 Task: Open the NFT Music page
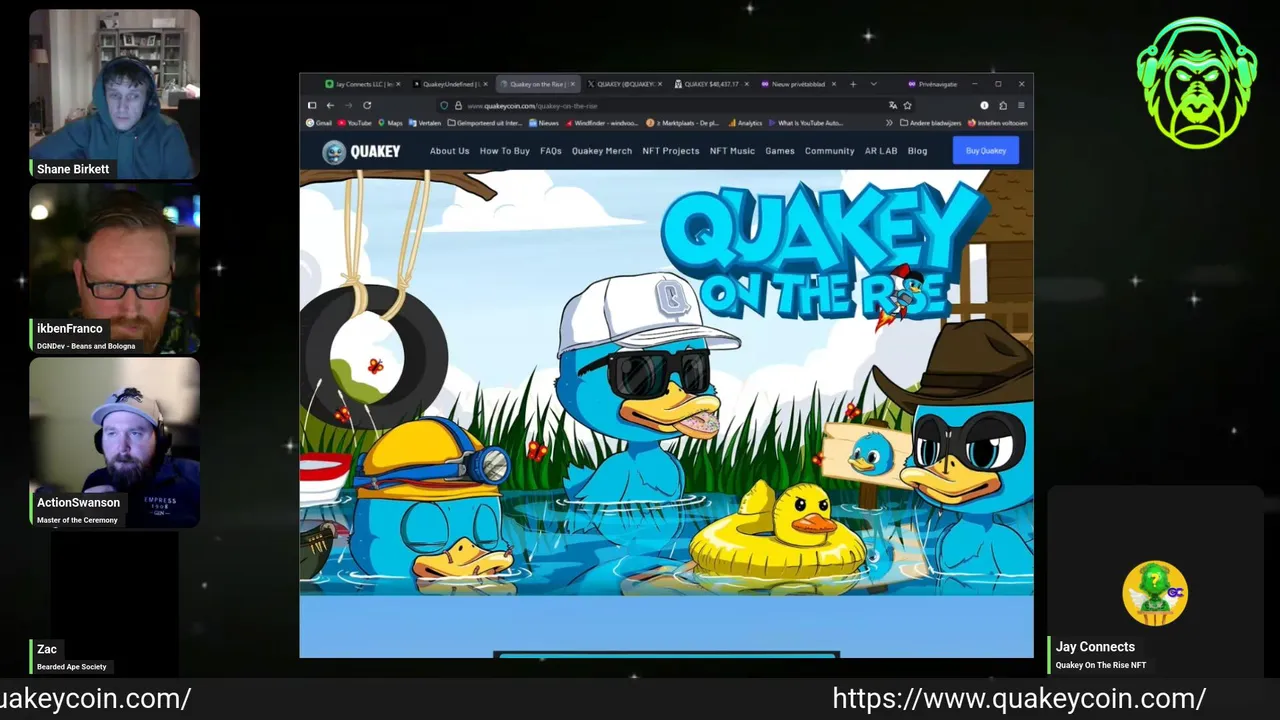(732, 151)
